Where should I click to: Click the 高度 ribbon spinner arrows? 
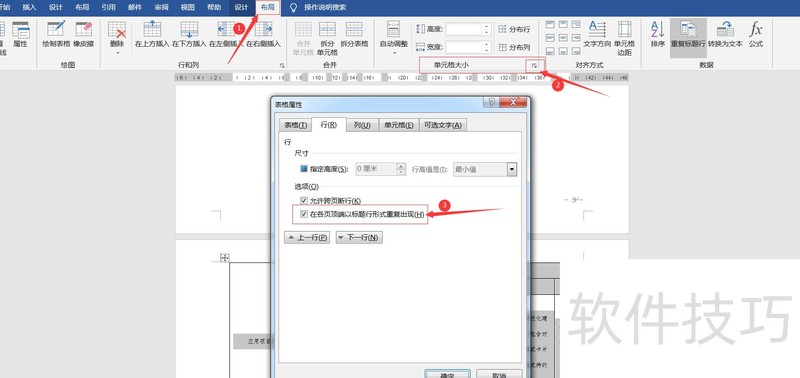click(487, 29)
